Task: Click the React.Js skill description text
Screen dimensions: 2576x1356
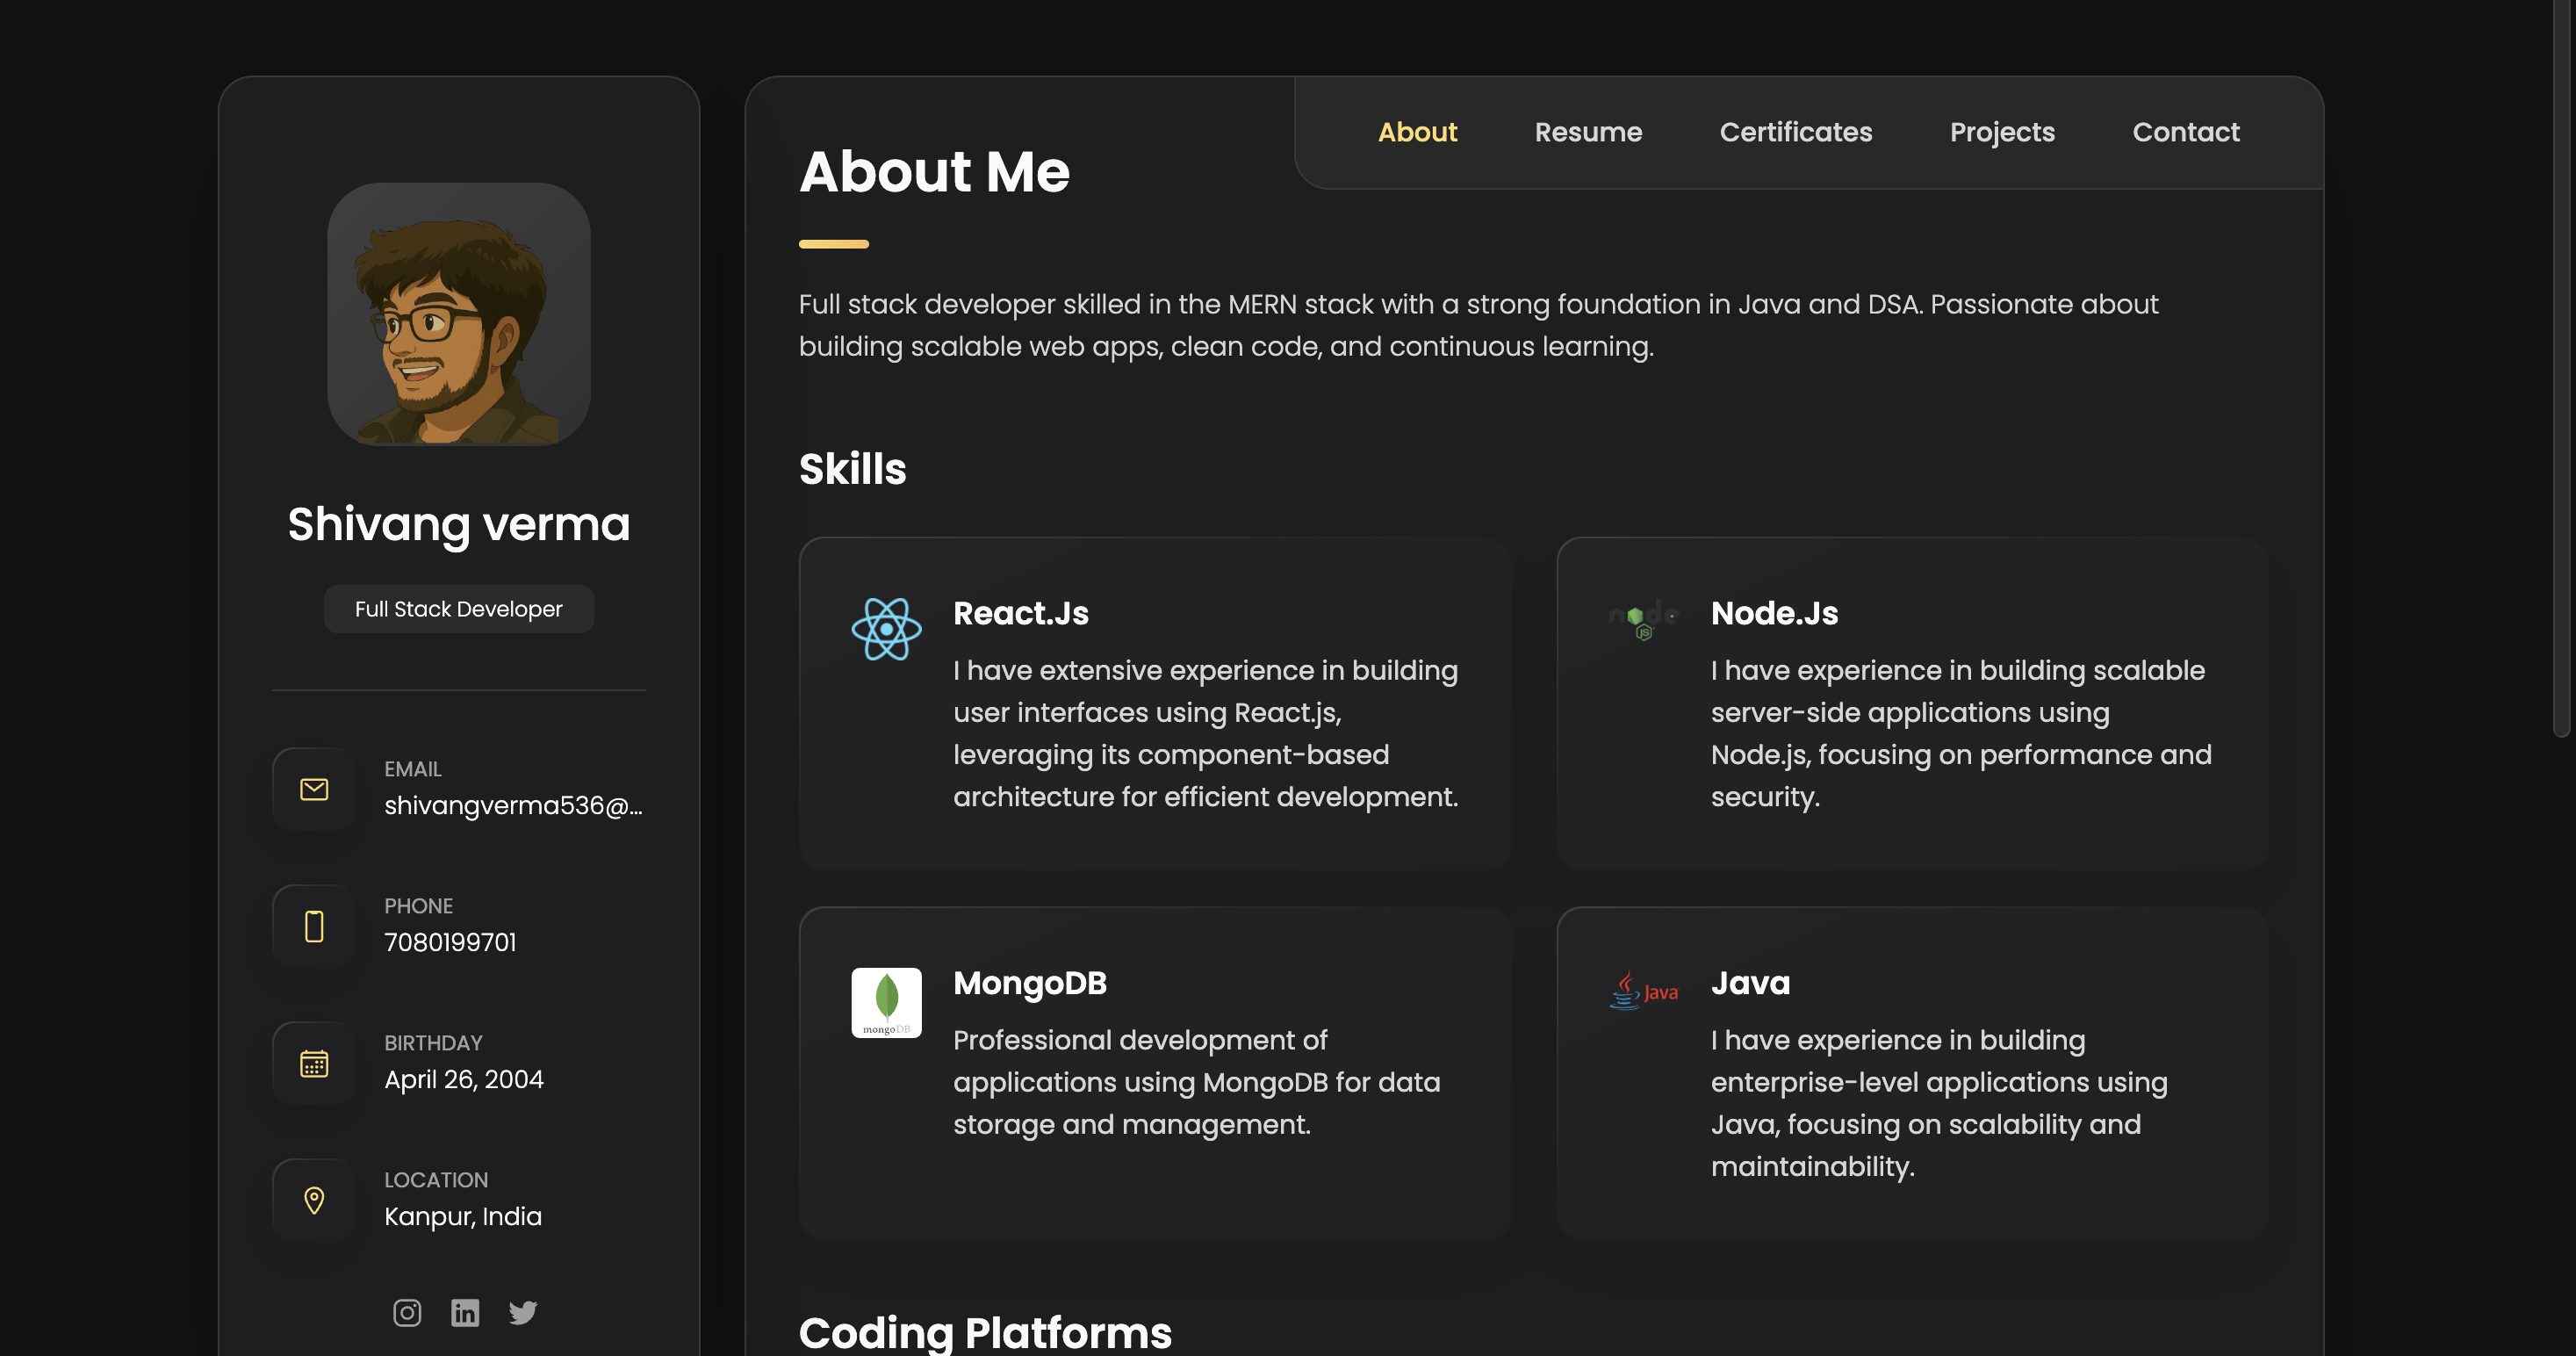Action: pyautogui.click(x=1206, y=733)
